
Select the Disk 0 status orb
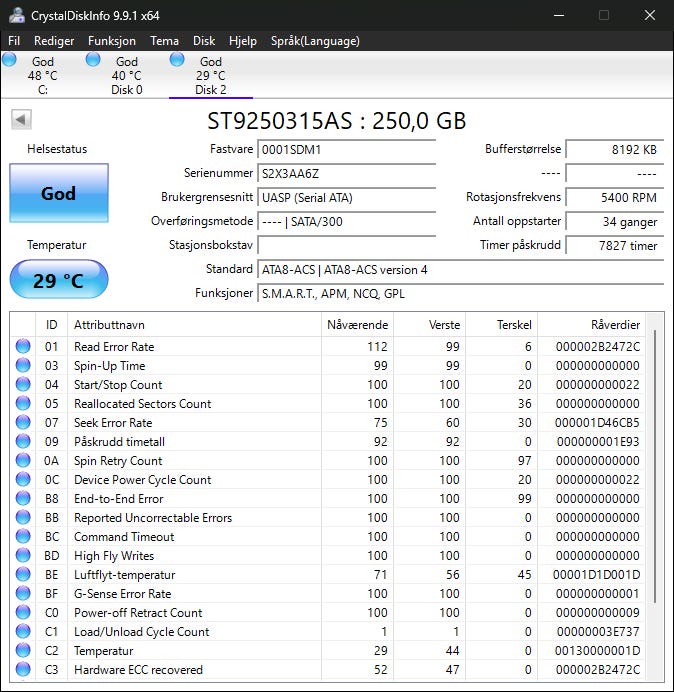pos(93,59)
